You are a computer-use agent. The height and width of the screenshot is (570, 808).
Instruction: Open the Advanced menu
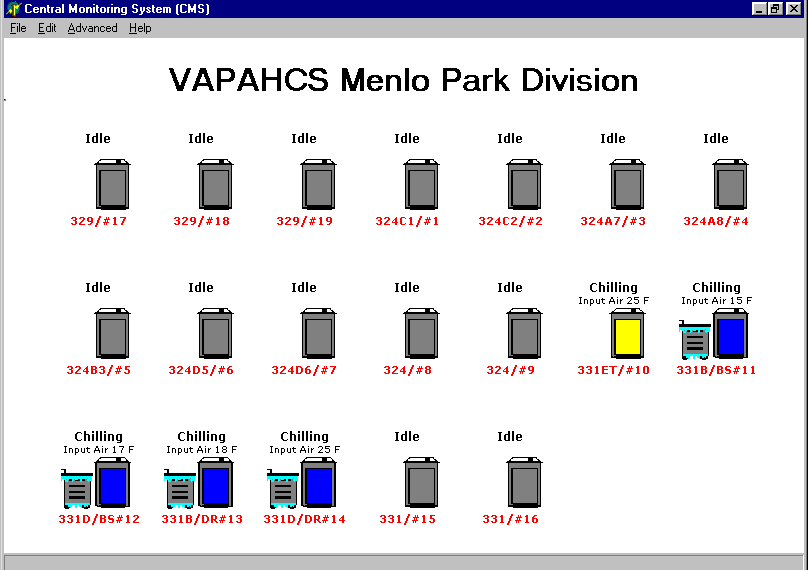click(x=92, y=28)
